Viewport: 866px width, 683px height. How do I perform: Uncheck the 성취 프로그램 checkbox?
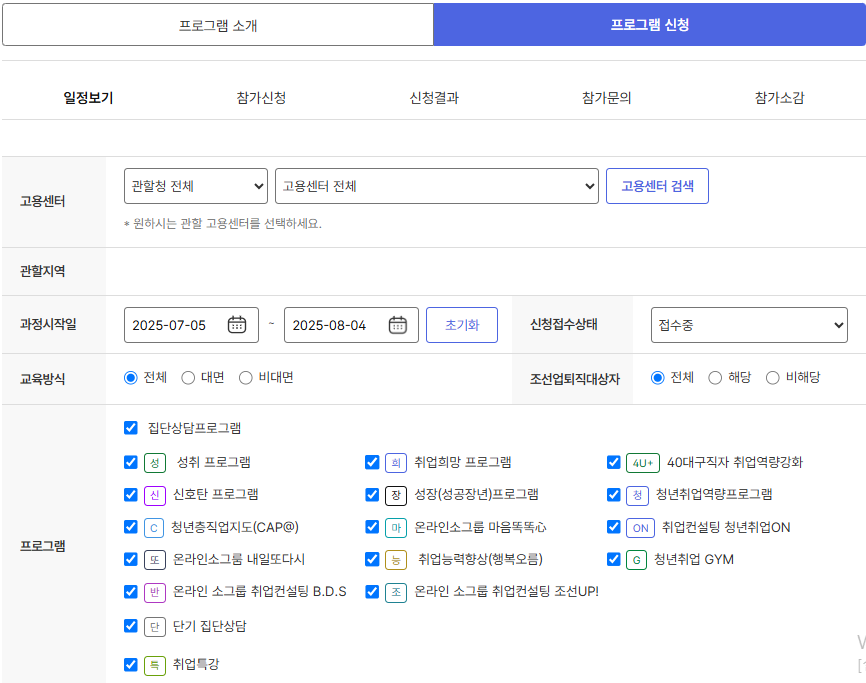pos(131,462)
